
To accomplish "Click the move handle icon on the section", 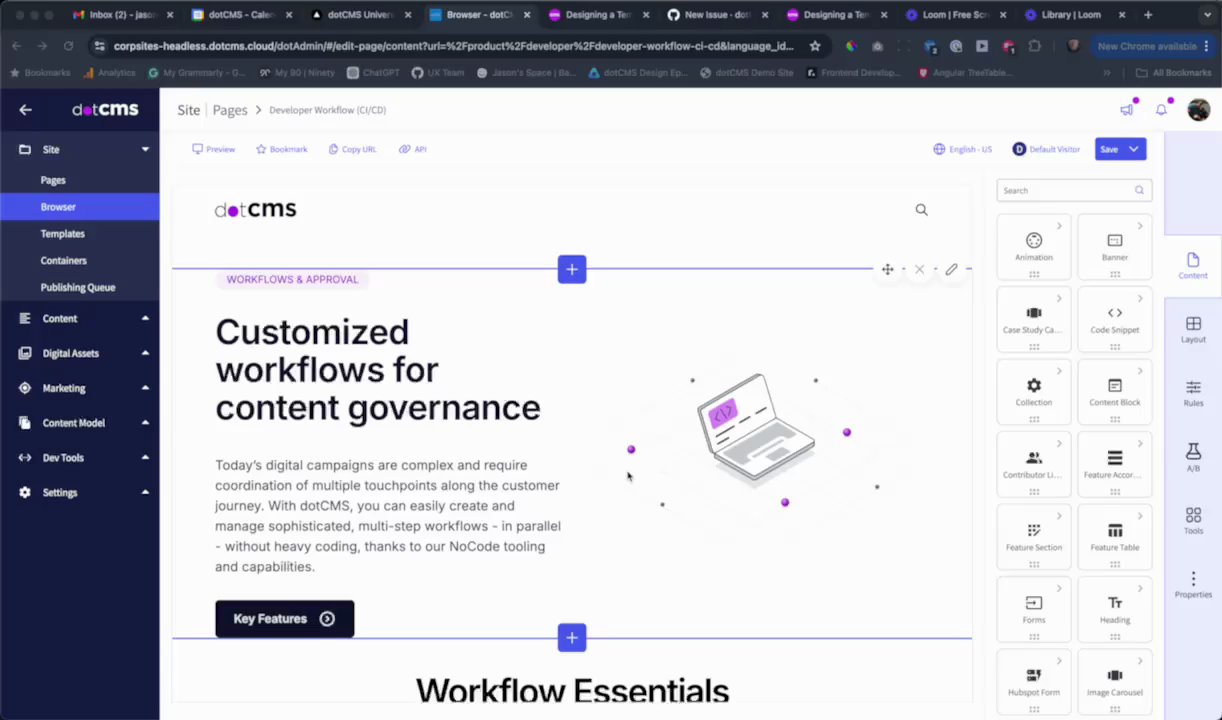I will 887,269.
